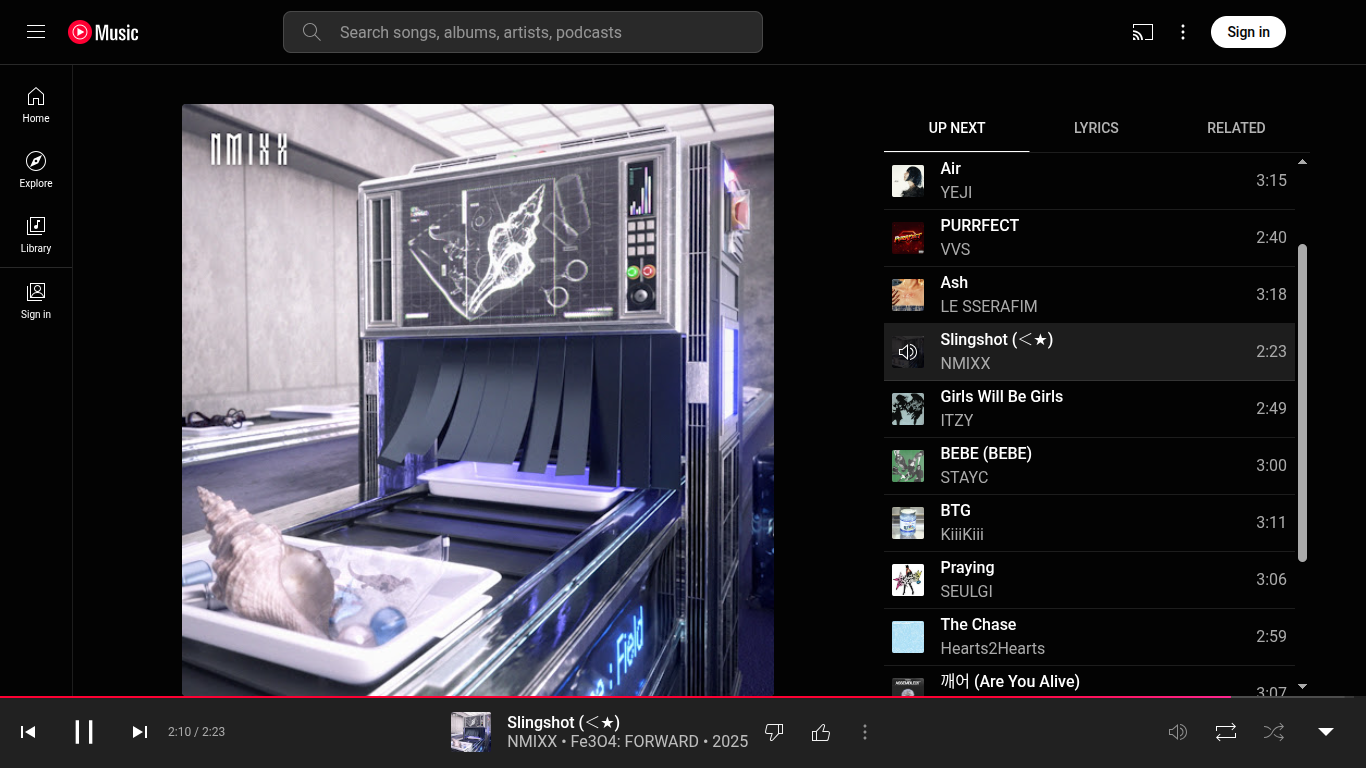Dislike the current song
1366x768 pixels.
pos(773,732)
